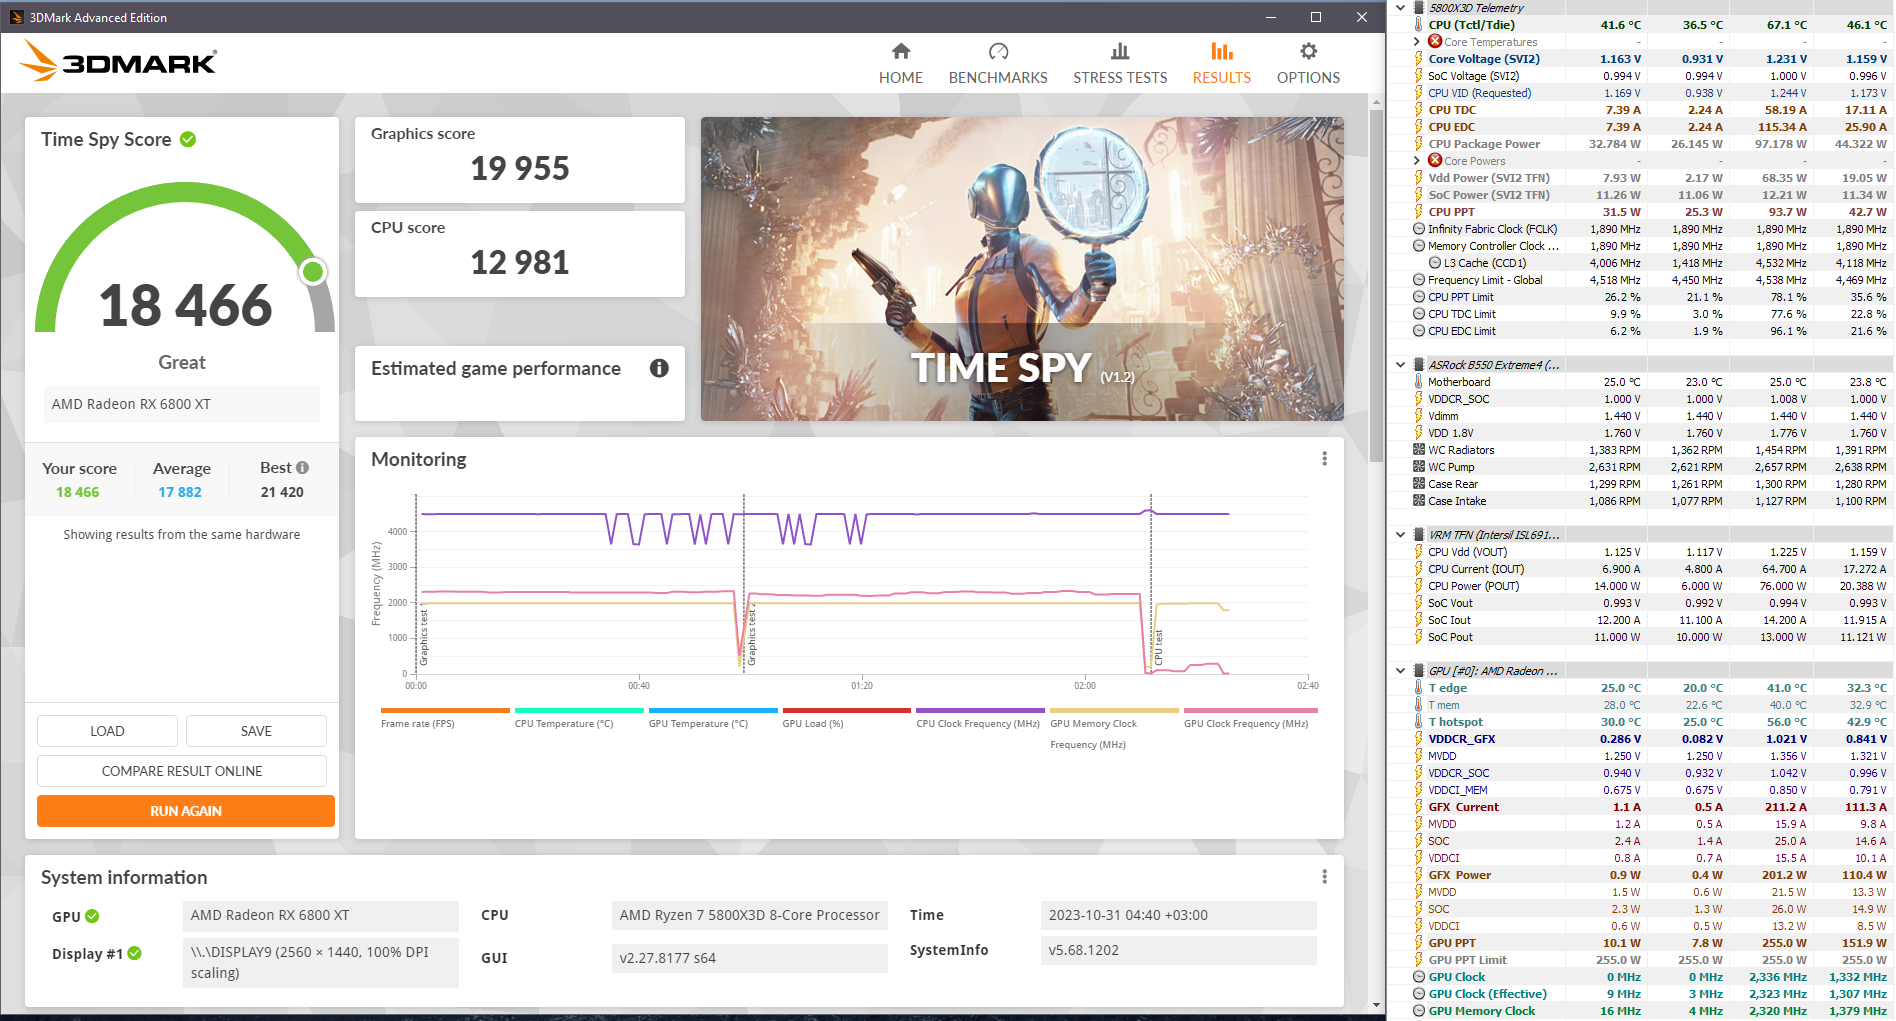Click the lightning icon for GFX Current
Image resolution: width=1896 pixels, height=1021 pixels.
click(1418, 807)
